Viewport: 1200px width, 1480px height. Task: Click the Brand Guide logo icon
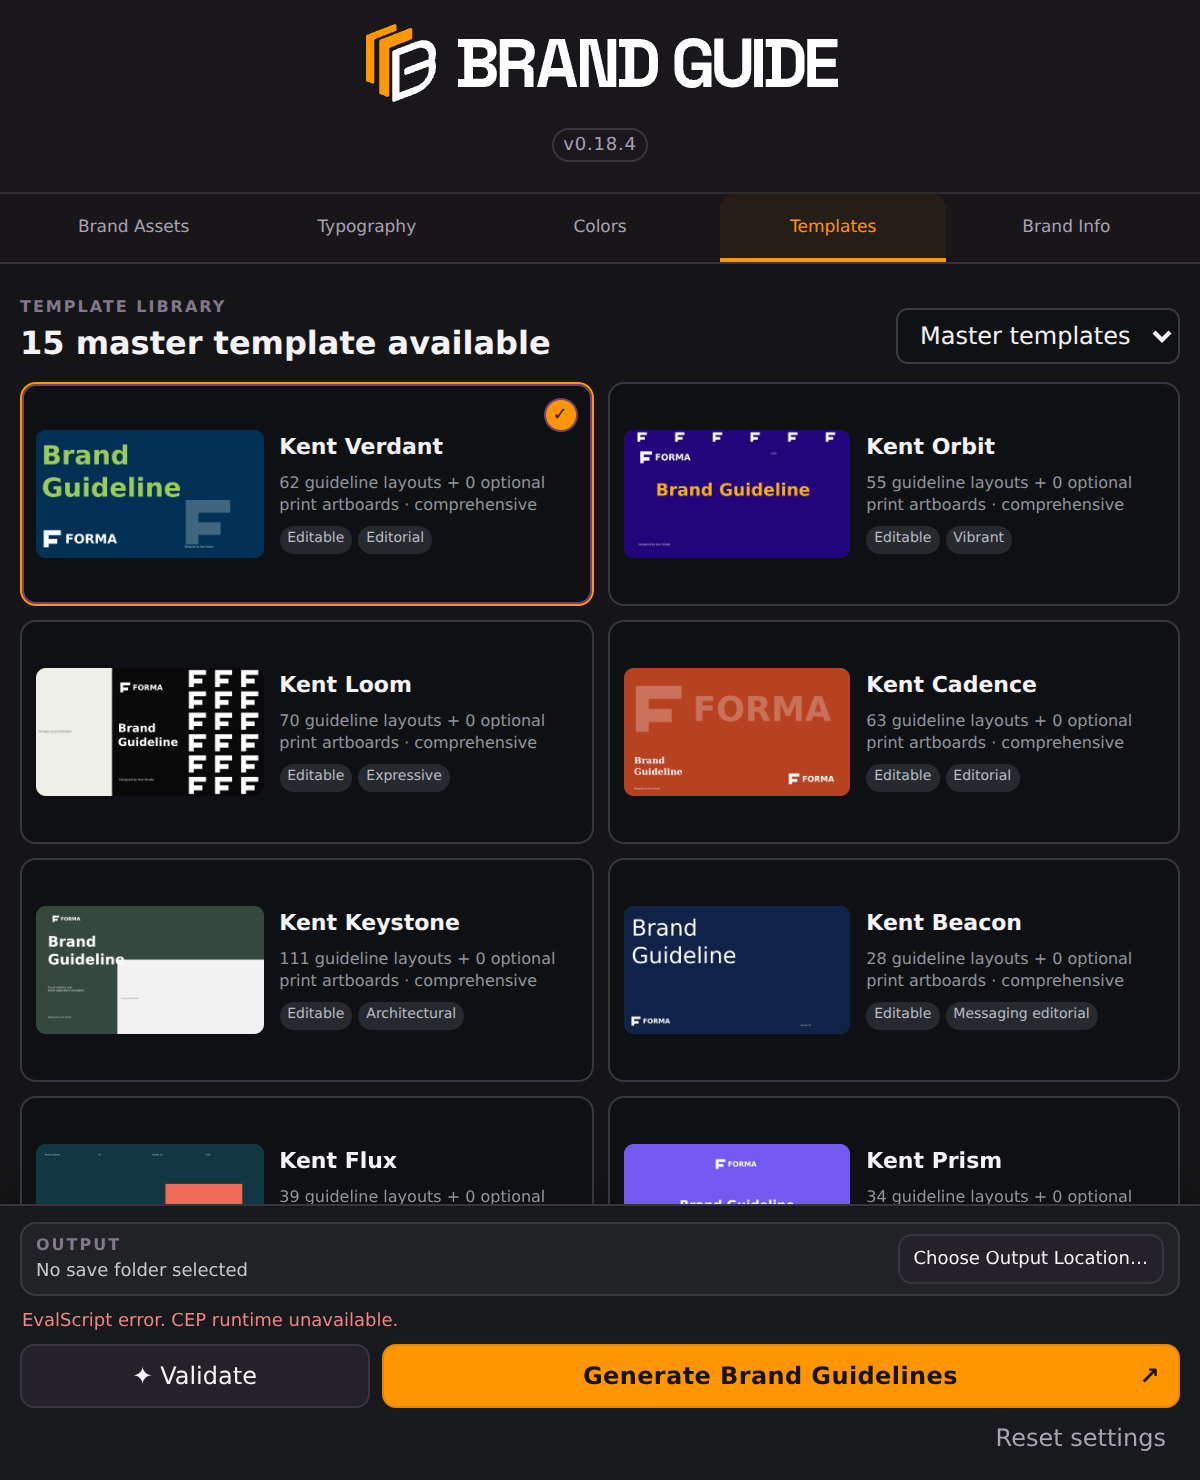pos(401,63)
